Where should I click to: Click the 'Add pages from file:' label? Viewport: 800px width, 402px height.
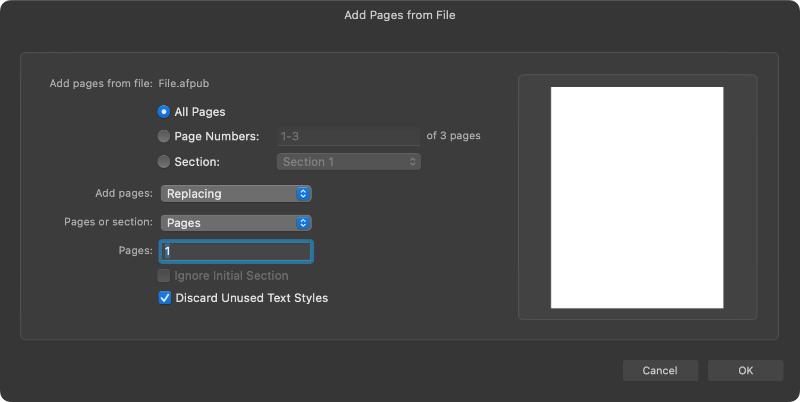[x=101, y=83]
